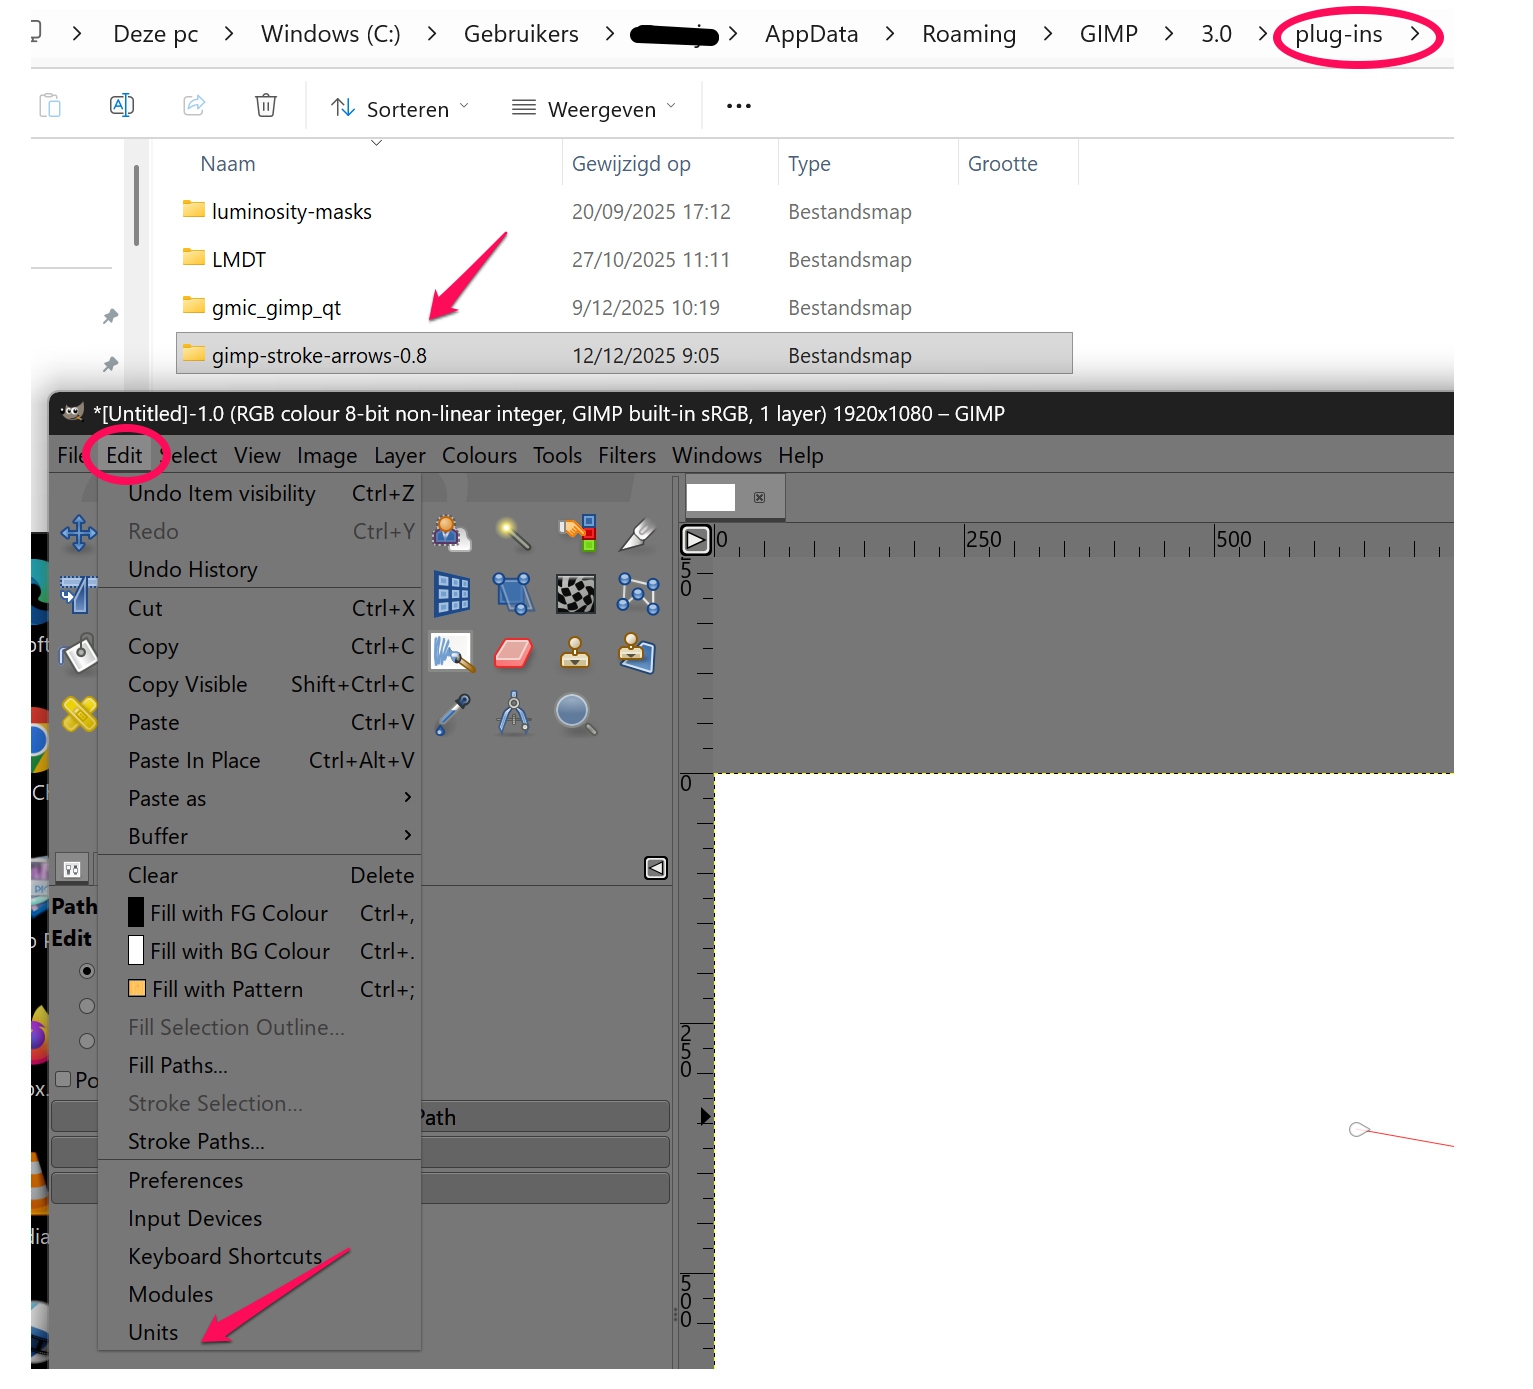
Task: Select the Warp Transform checkered tool
Action: (576, 594)
